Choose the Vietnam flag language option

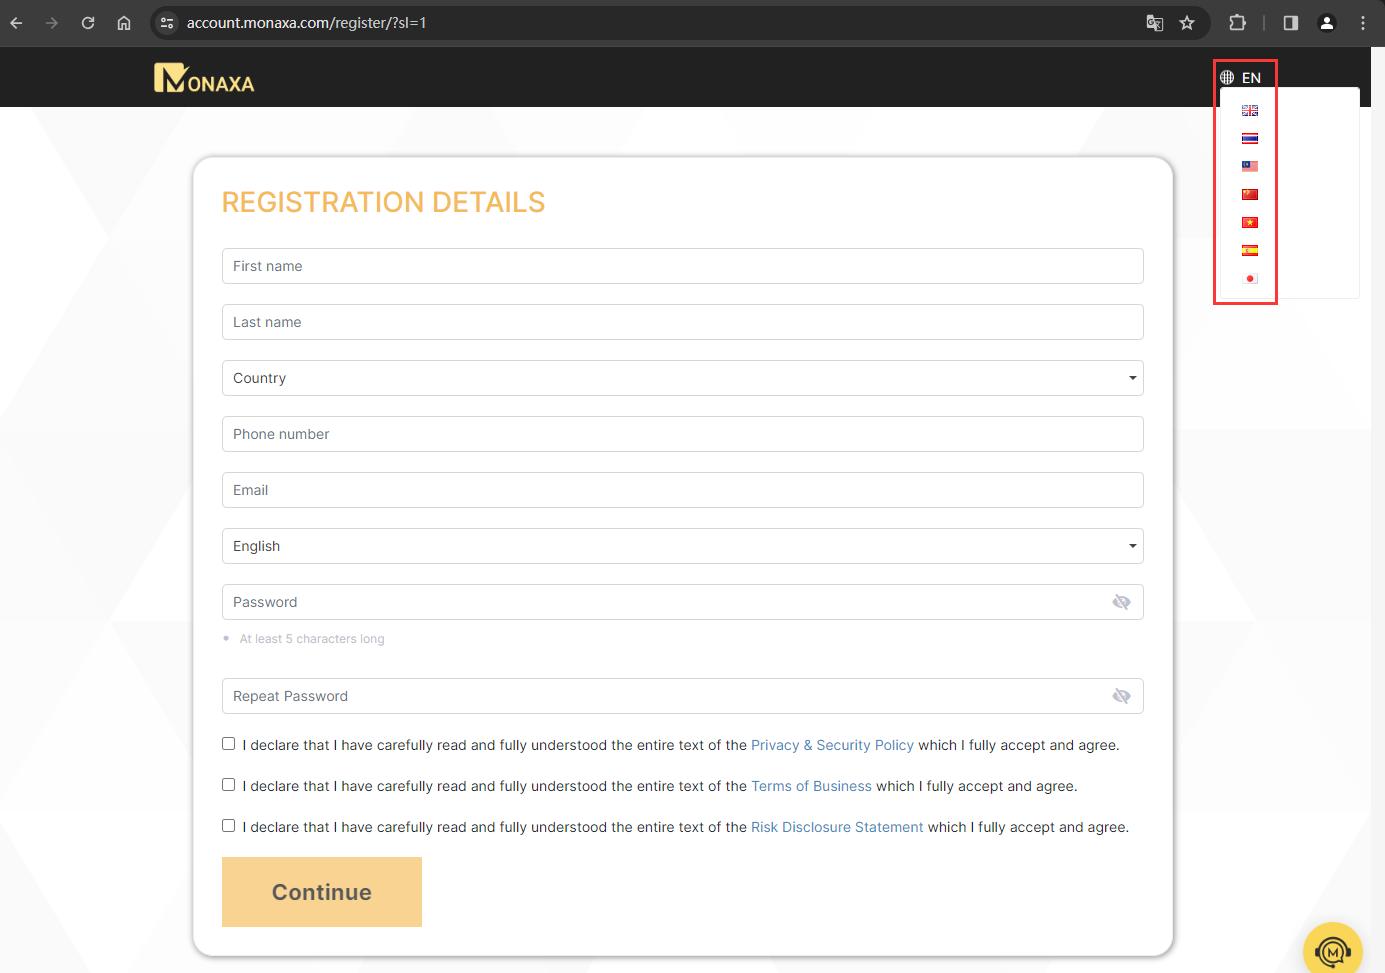[1250, 223]
